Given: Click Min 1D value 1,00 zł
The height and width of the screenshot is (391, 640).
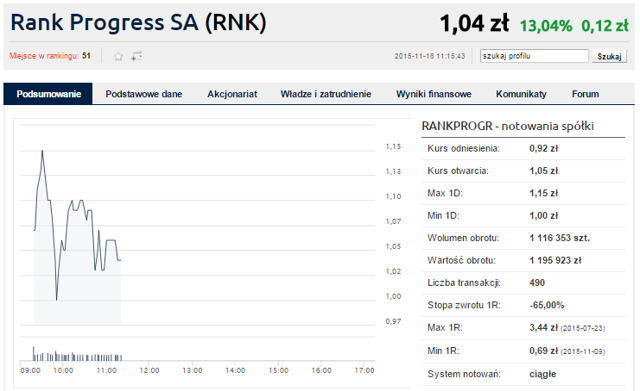Looking at the screenshot, I should tap(543, 216).
